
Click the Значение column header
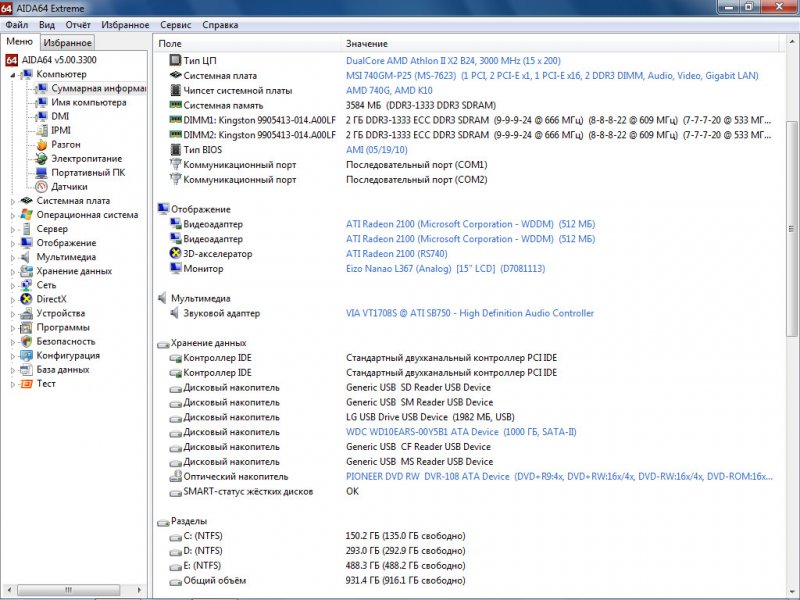click(366, 44)
